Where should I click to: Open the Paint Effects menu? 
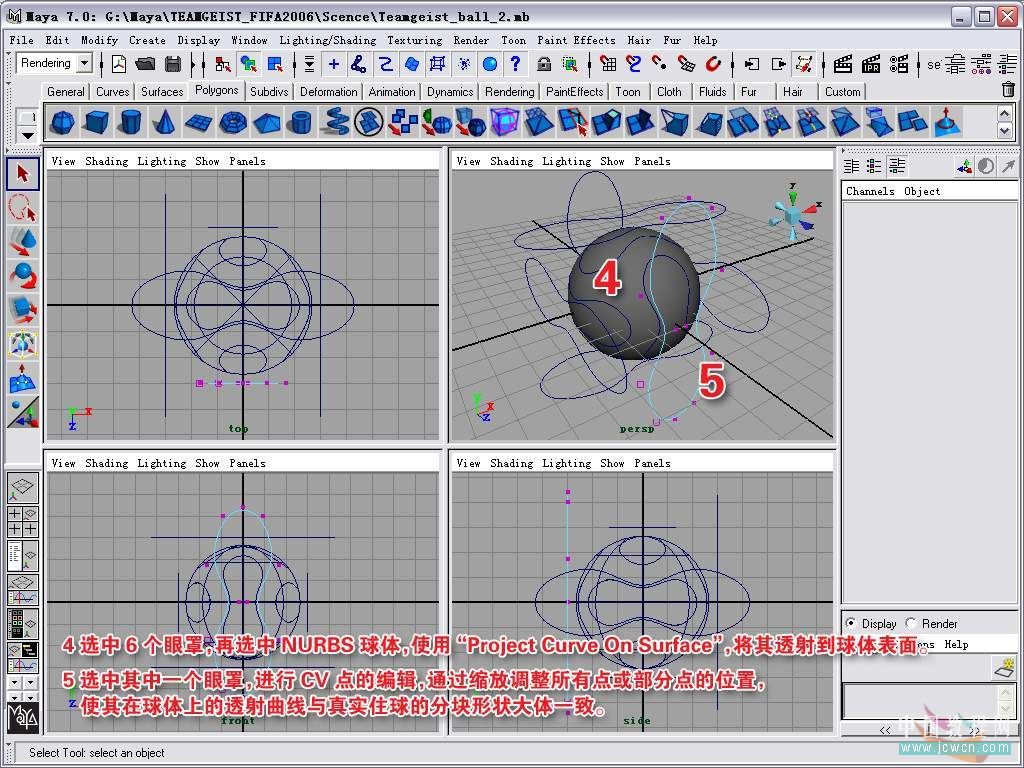576,40
